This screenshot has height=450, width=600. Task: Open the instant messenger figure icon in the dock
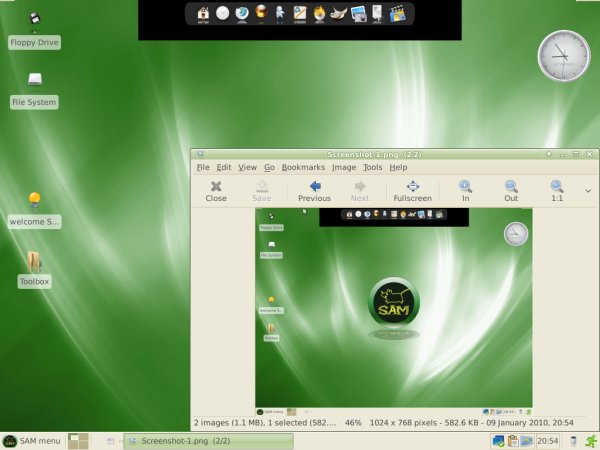coord(280,13)
